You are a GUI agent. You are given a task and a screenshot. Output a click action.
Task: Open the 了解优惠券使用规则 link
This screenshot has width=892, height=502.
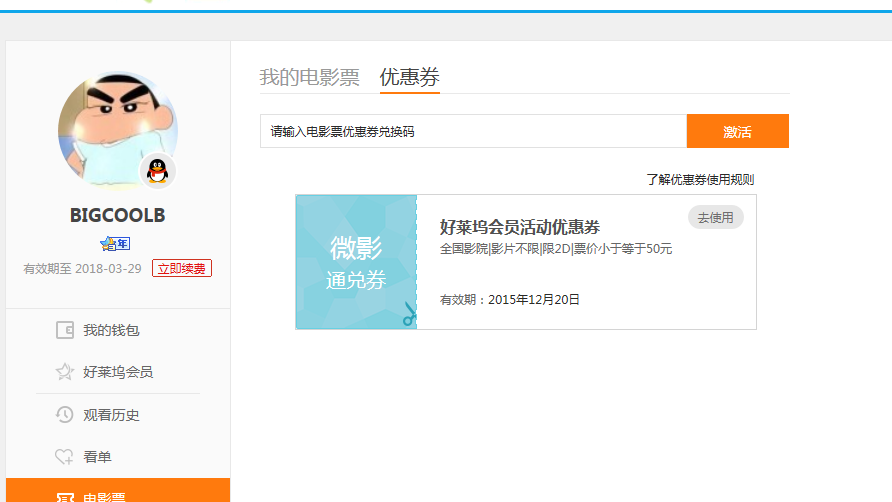click(x=700, y=180)
